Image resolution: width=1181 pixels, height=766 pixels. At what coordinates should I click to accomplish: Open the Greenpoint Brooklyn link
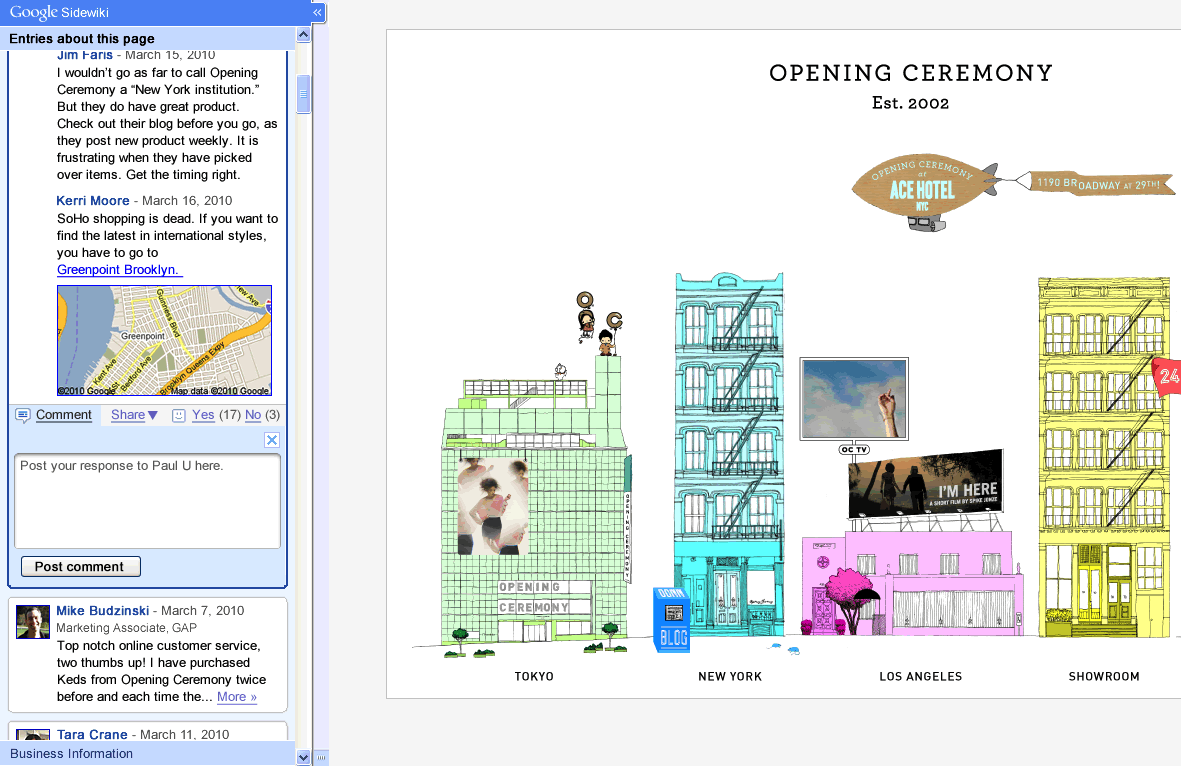click(x=119, y=270)
